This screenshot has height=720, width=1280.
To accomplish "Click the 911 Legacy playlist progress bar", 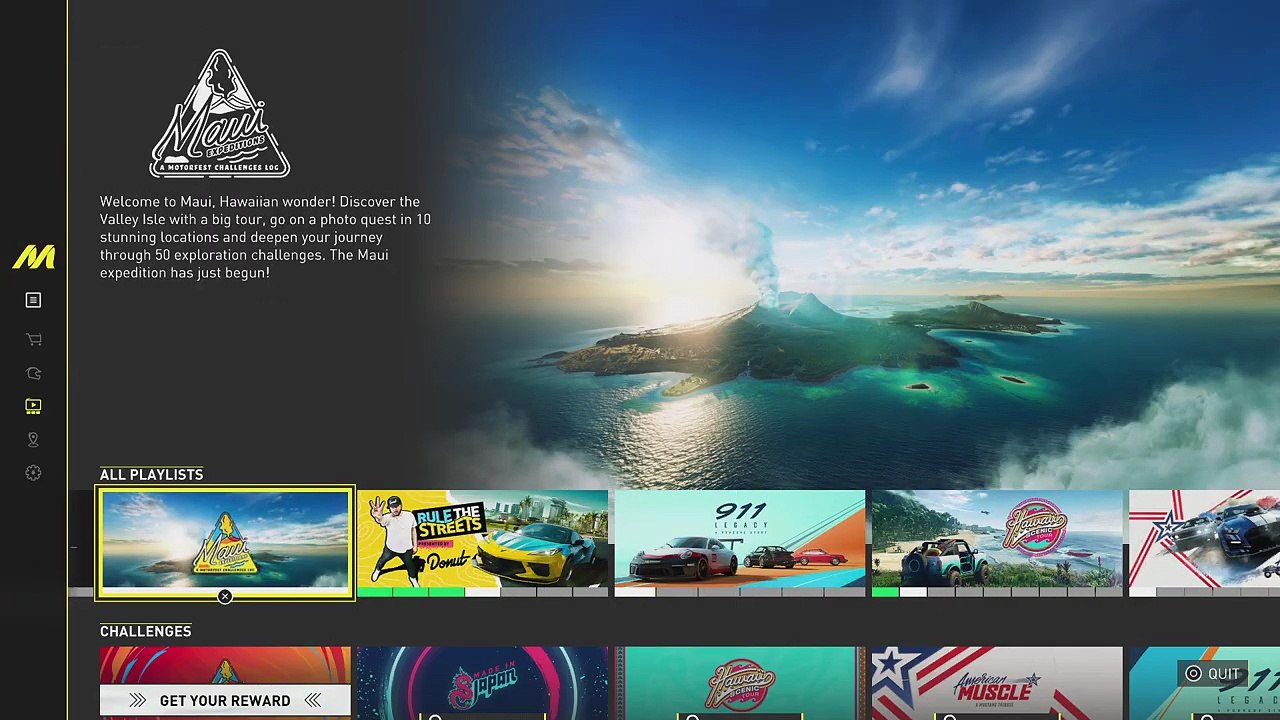I will [x=739, y=592].
